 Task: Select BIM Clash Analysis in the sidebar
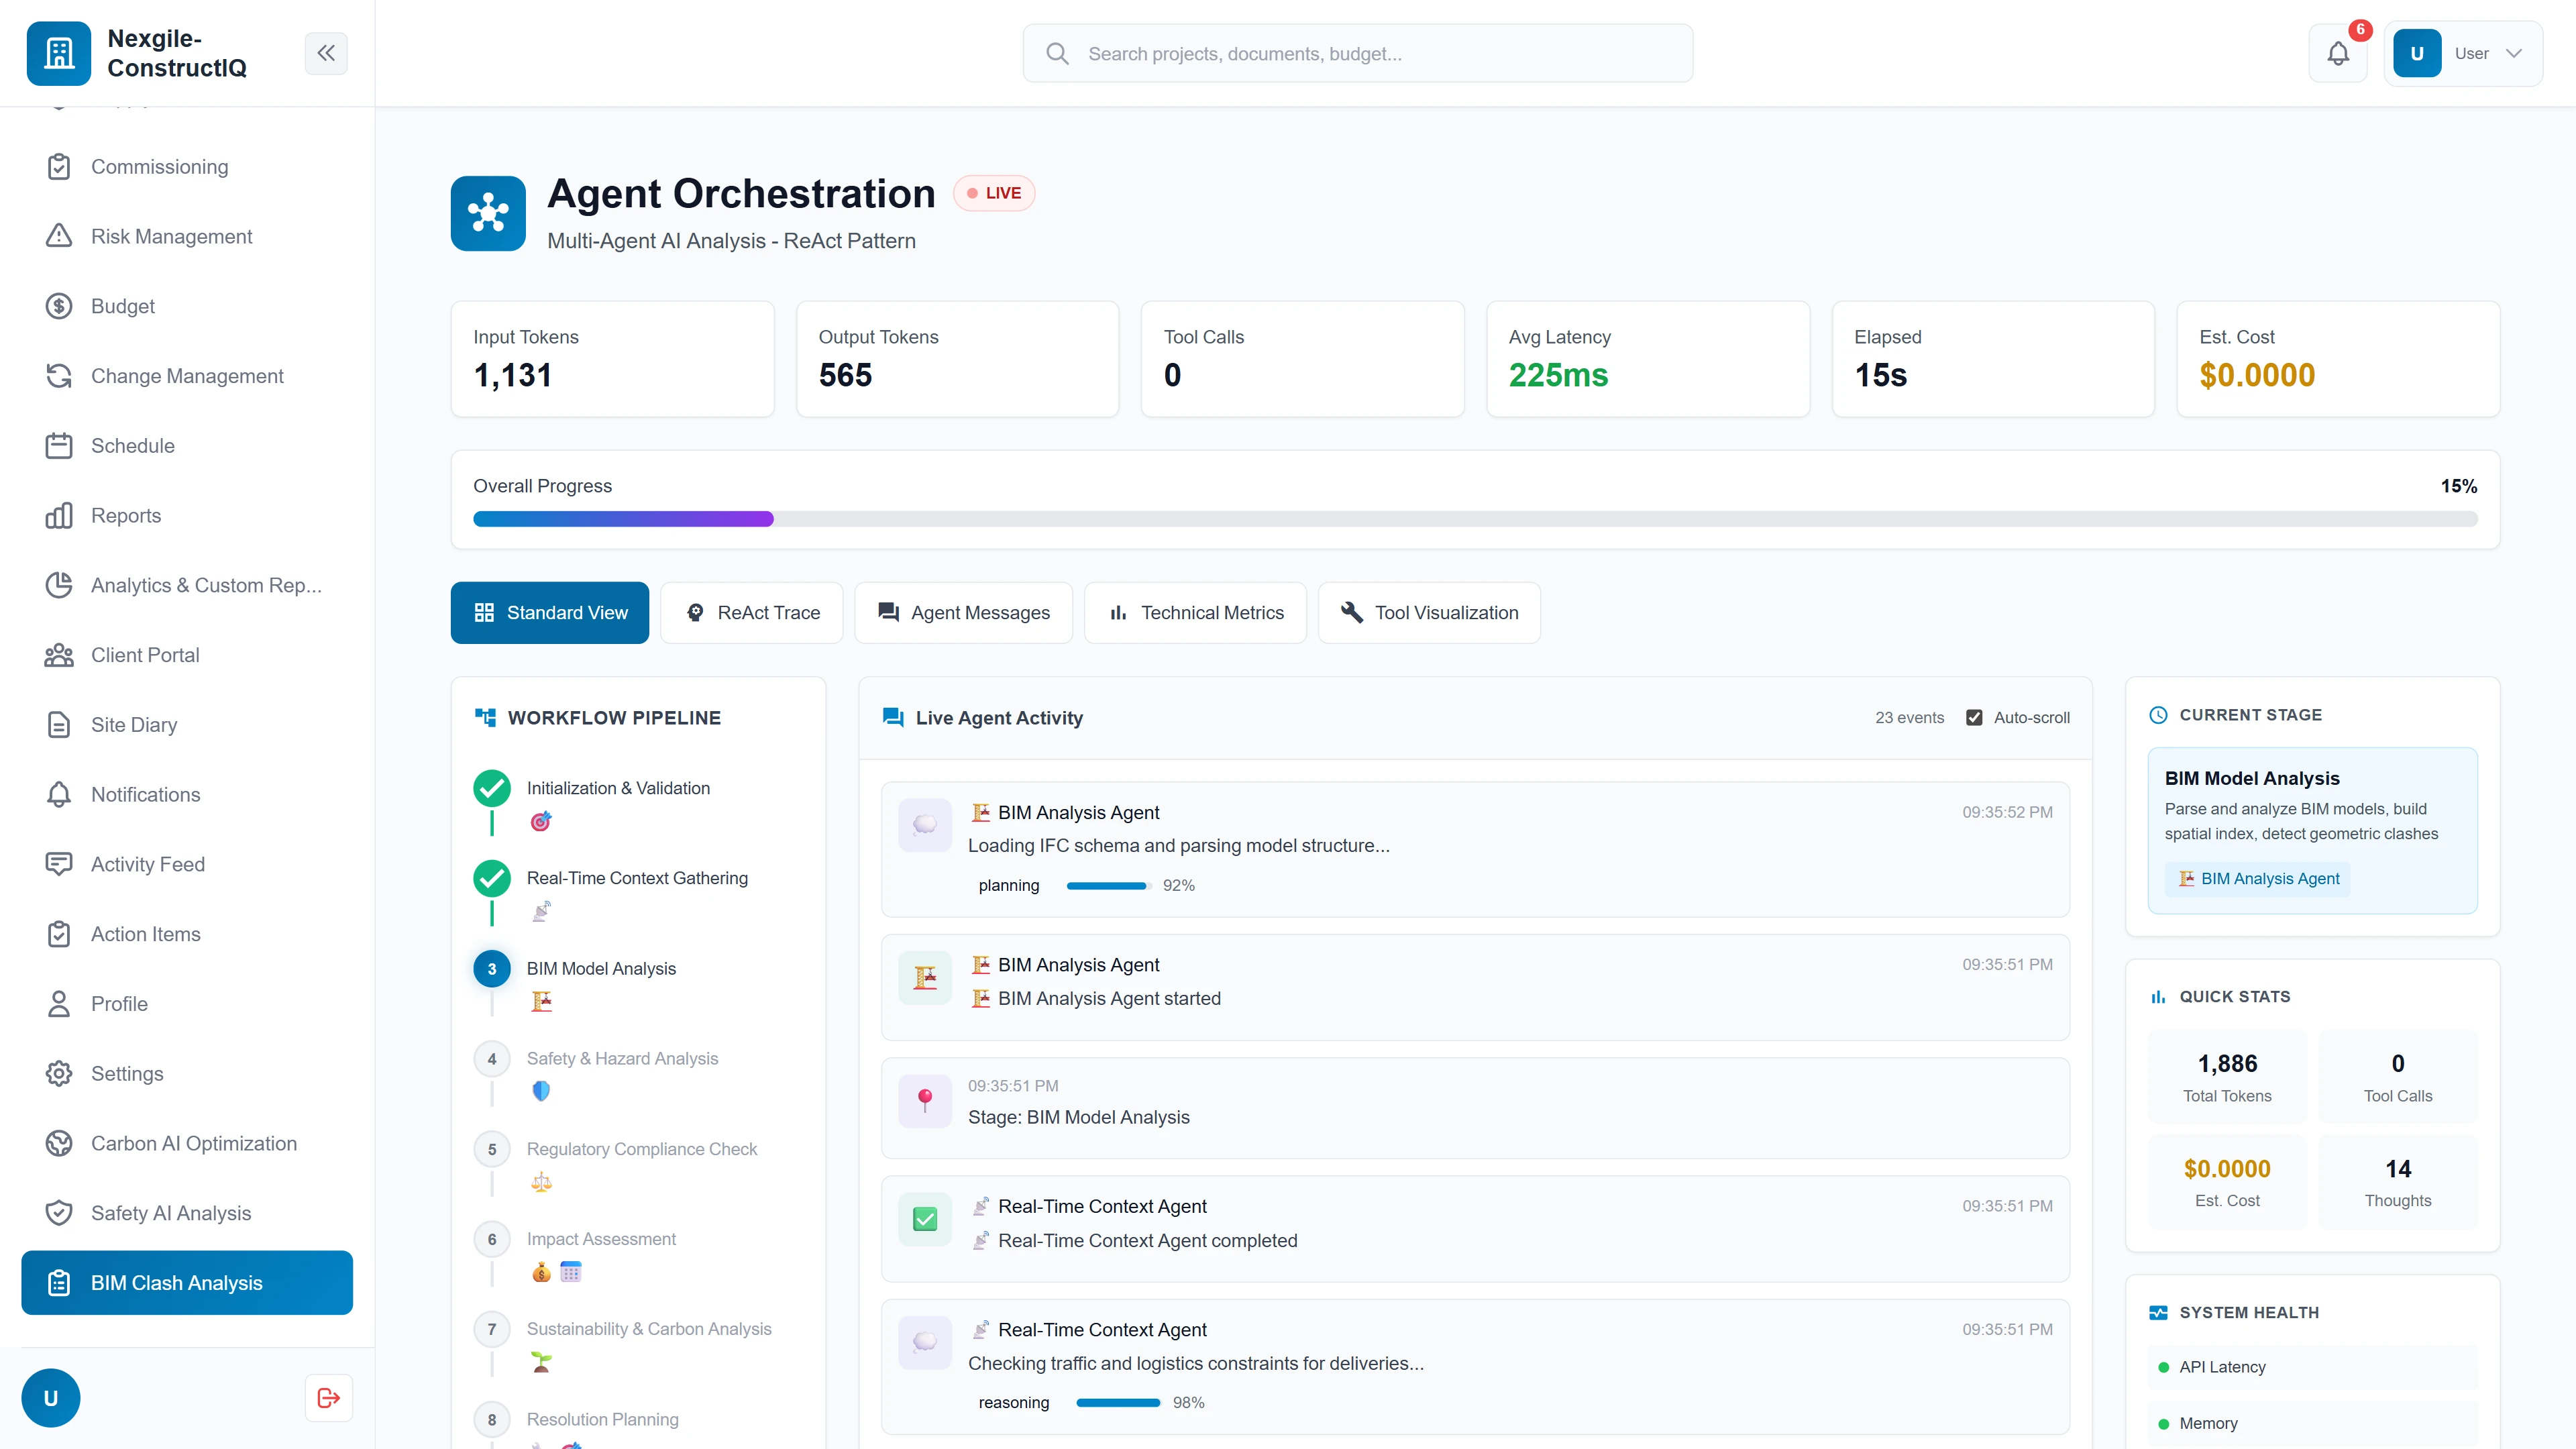point(186,1282)
